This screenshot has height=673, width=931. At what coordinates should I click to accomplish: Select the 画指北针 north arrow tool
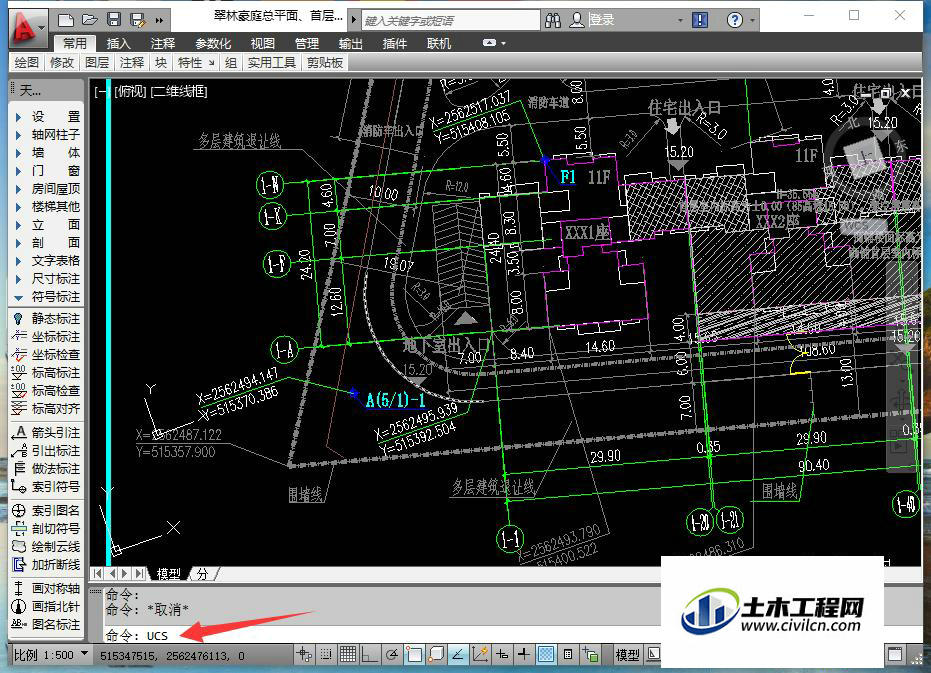47,606
